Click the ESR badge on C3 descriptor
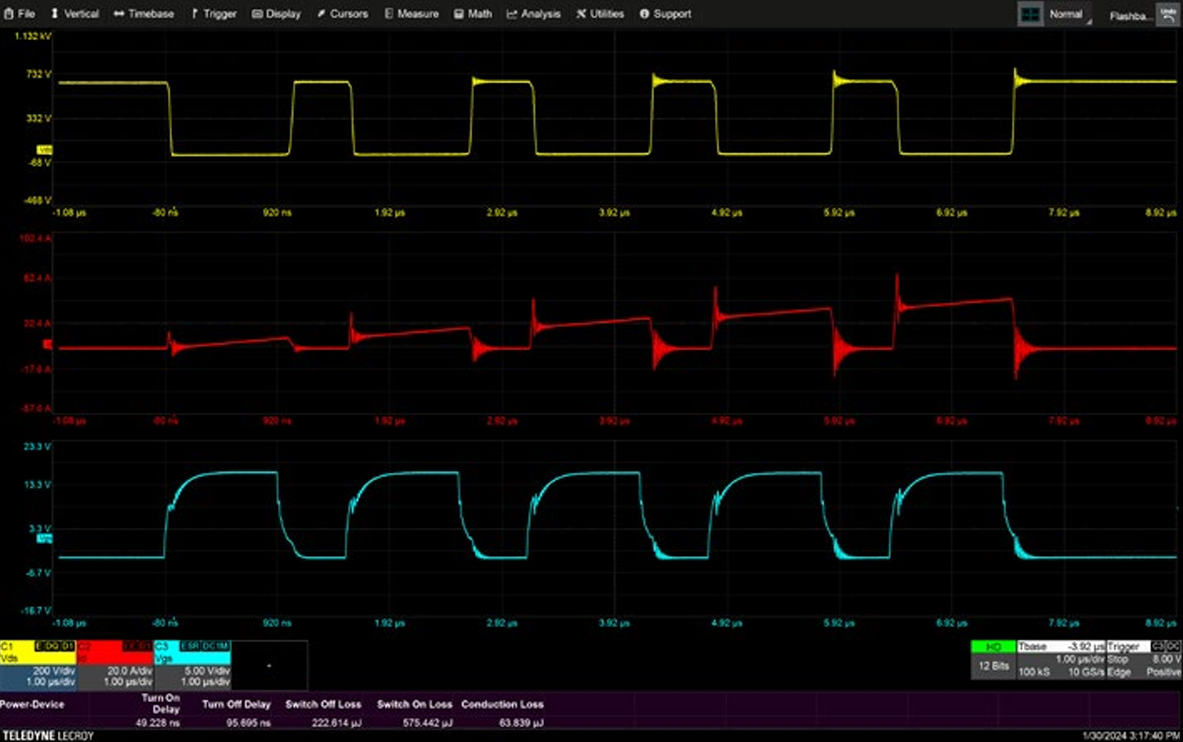Screen dimensions: 1183x742 tap(189, 646)
